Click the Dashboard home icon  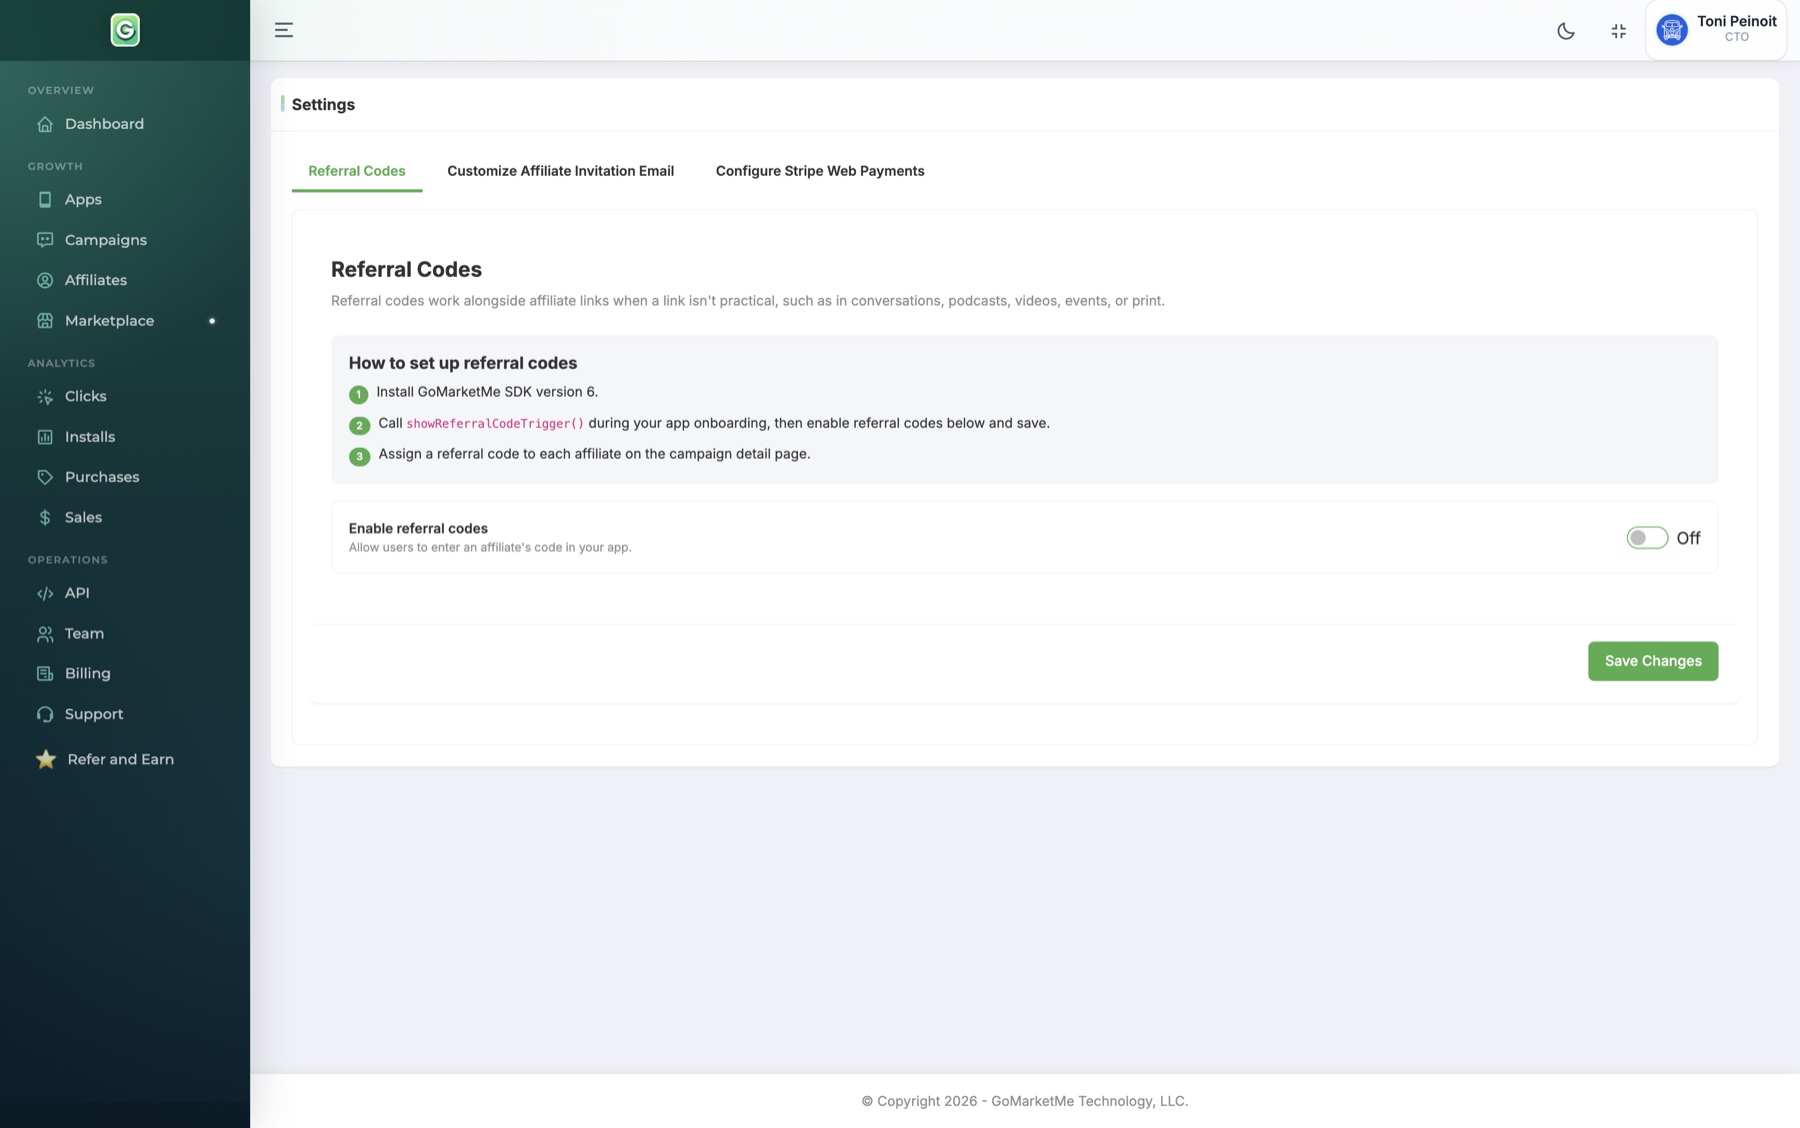[x=45, y=124]
